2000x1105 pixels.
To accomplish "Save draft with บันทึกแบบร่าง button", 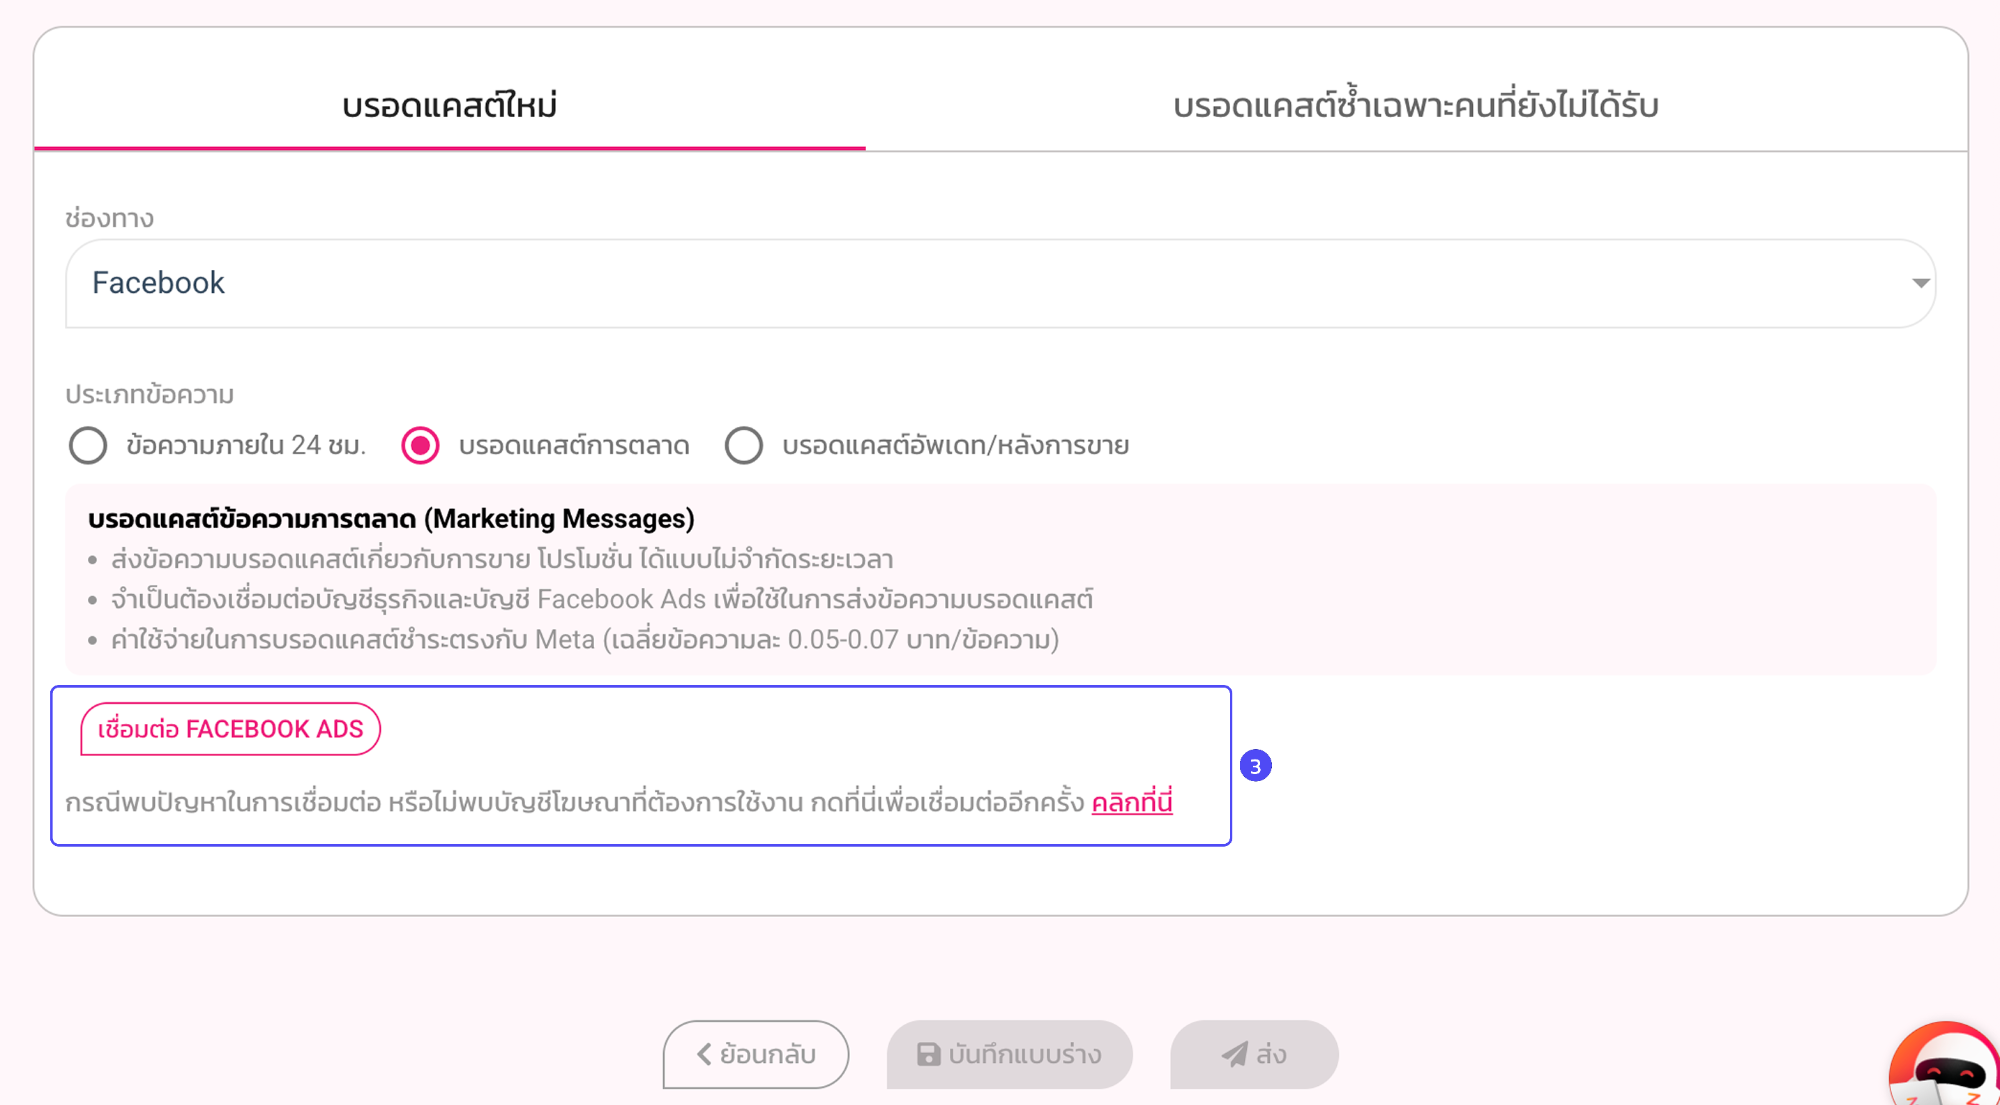I will pyautogui.click(x=1009, y=1054).
